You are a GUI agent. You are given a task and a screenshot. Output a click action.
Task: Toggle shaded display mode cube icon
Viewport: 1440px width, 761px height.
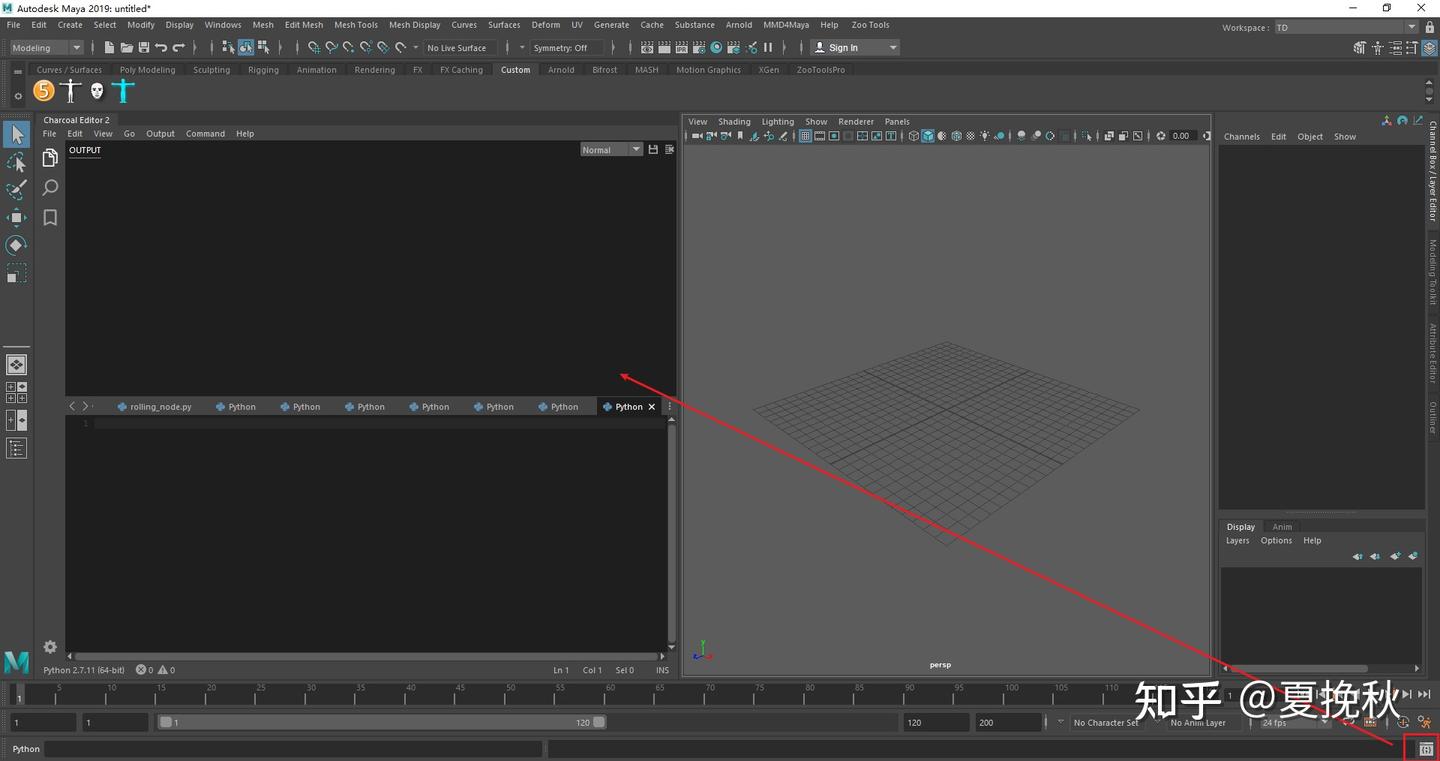pos(927,135)
